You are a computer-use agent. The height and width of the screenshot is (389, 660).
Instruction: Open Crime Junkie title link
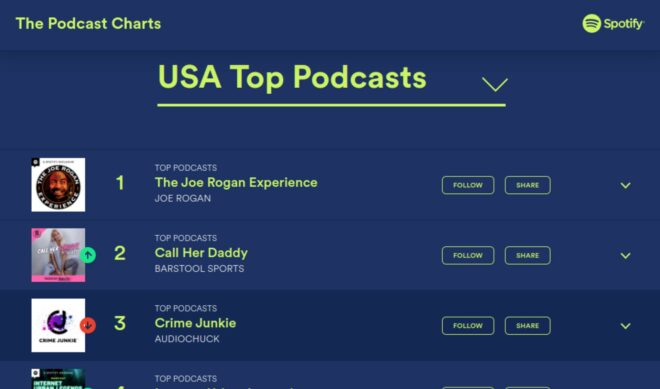tap(195, 323)
